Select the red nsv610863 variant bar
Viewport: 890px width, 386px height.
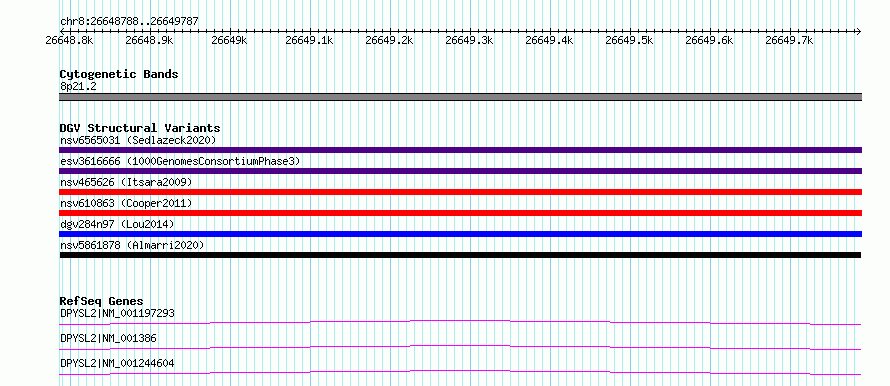[460, 213]
